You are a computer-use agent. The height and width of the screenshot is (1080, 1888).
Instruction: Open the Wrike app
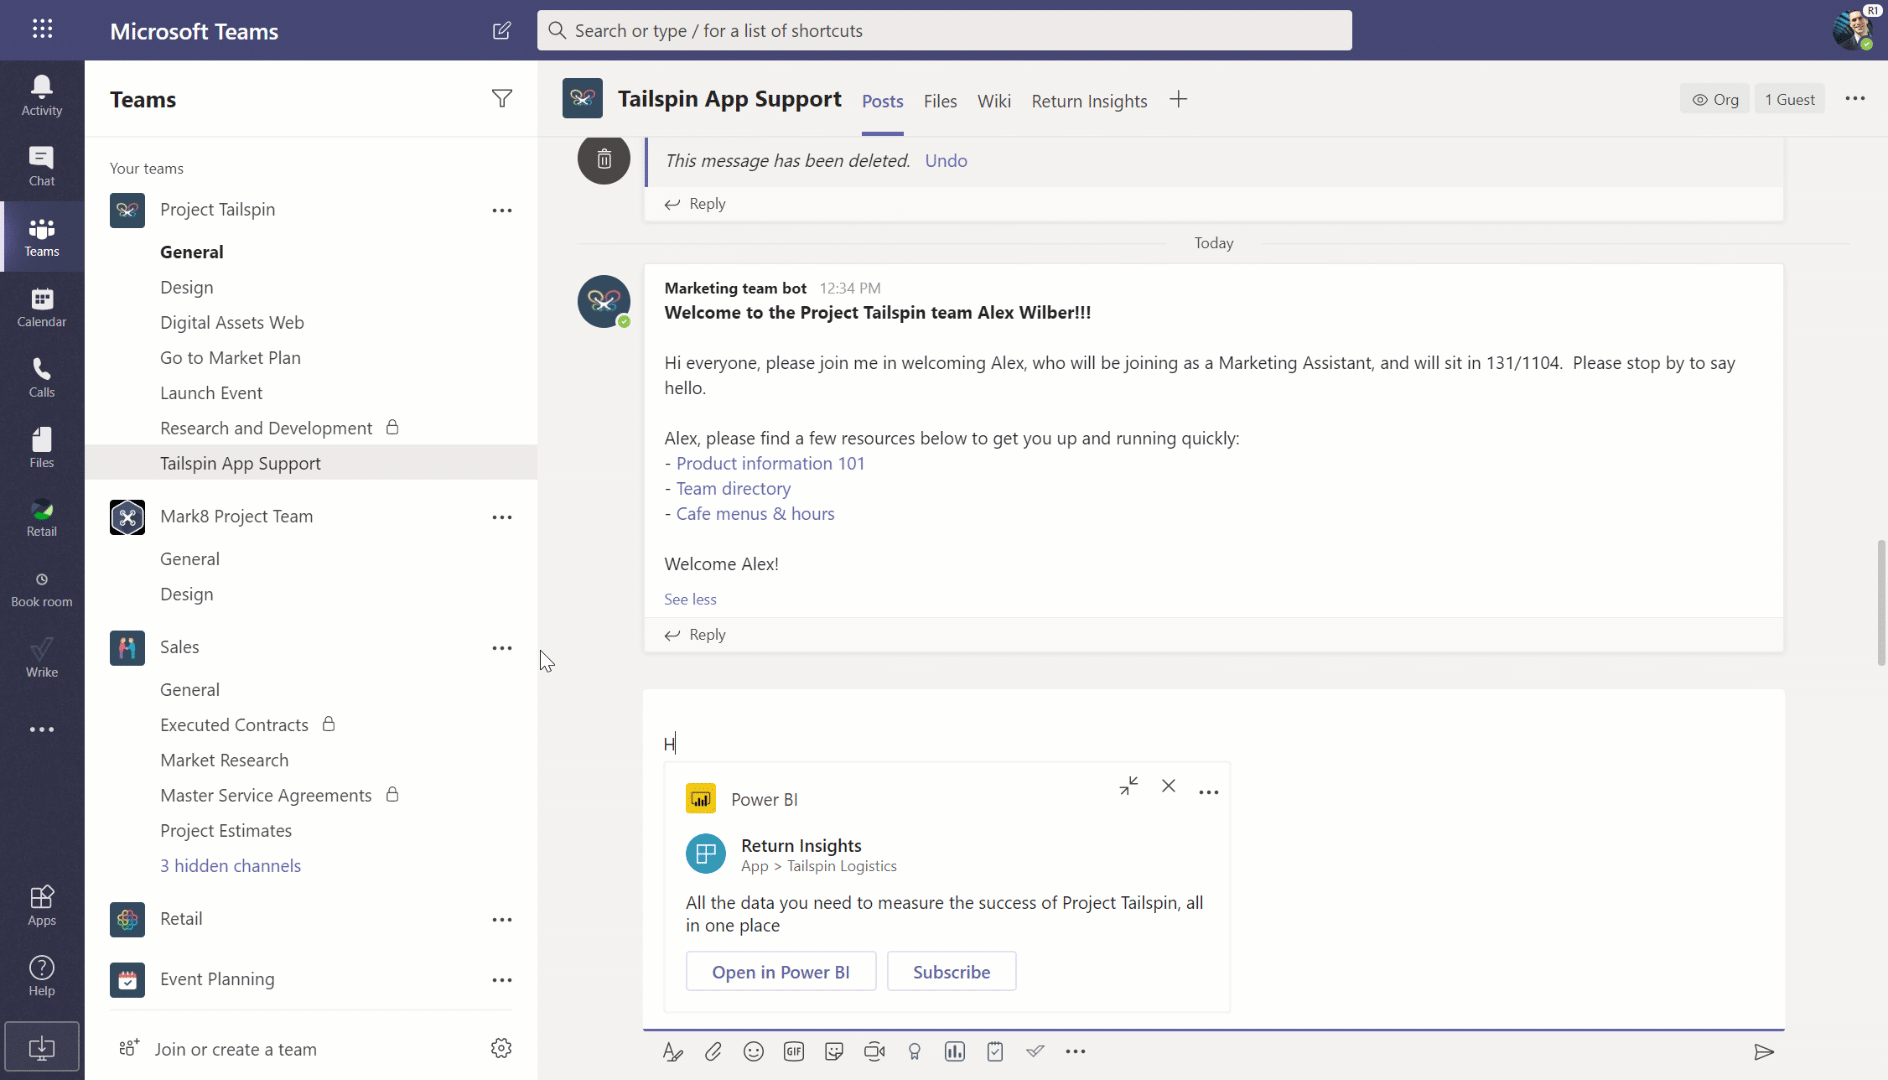pyautogui.click(x=42, y=658)
